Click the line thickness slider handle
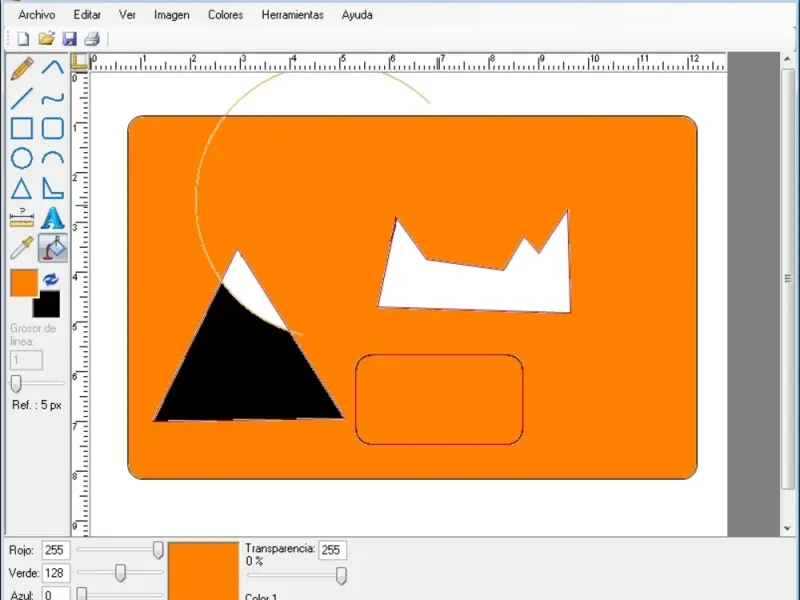 pos(16,384)
